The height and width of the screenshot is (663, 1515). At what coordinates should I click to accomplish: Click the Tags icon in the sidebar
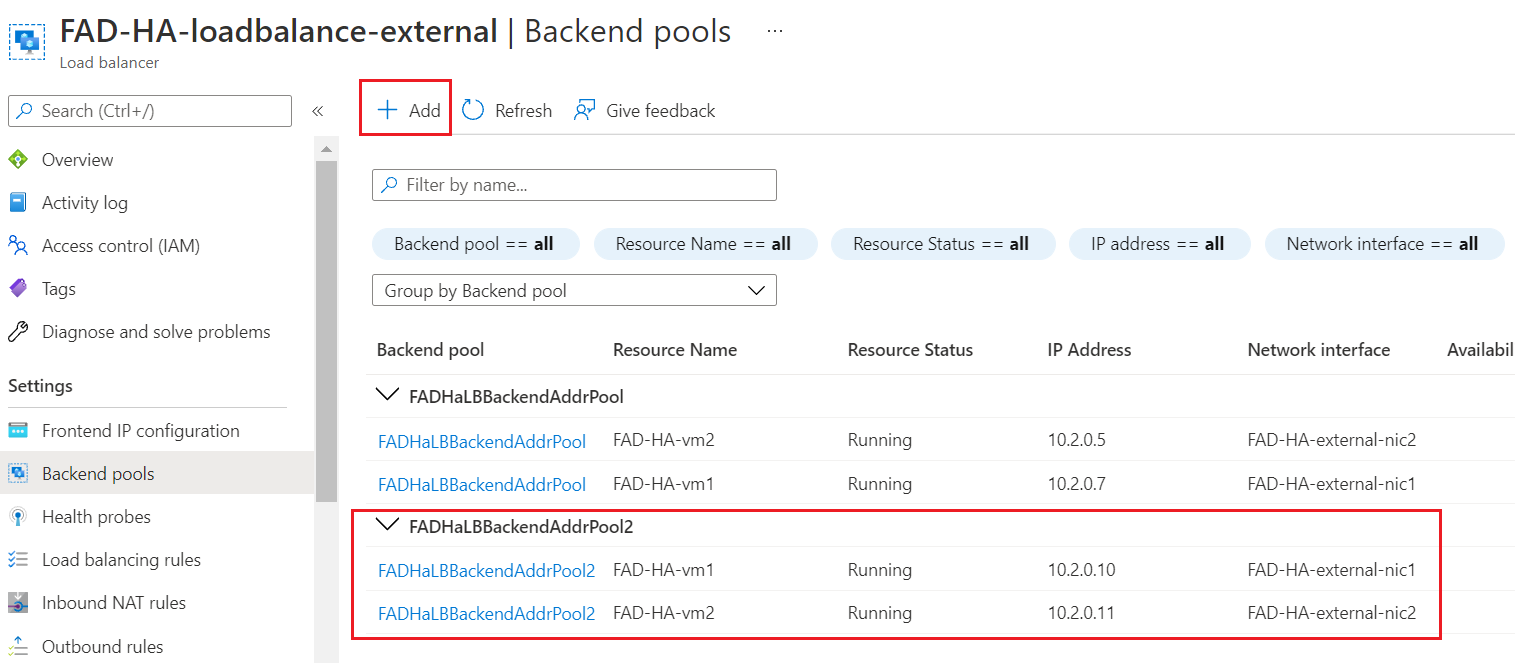tap(20, 288)
